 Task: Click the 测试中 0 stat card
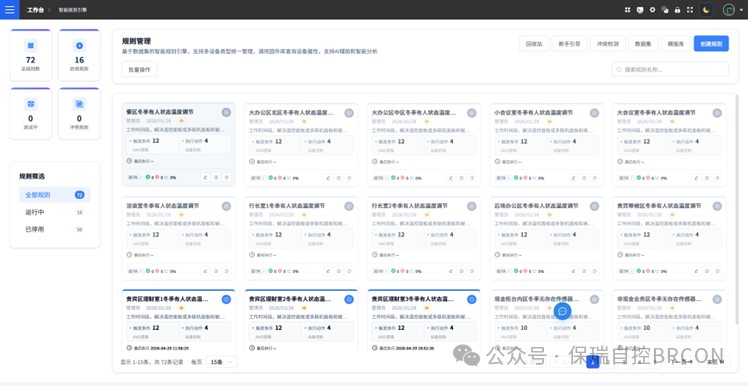click(x=31, y=113)
